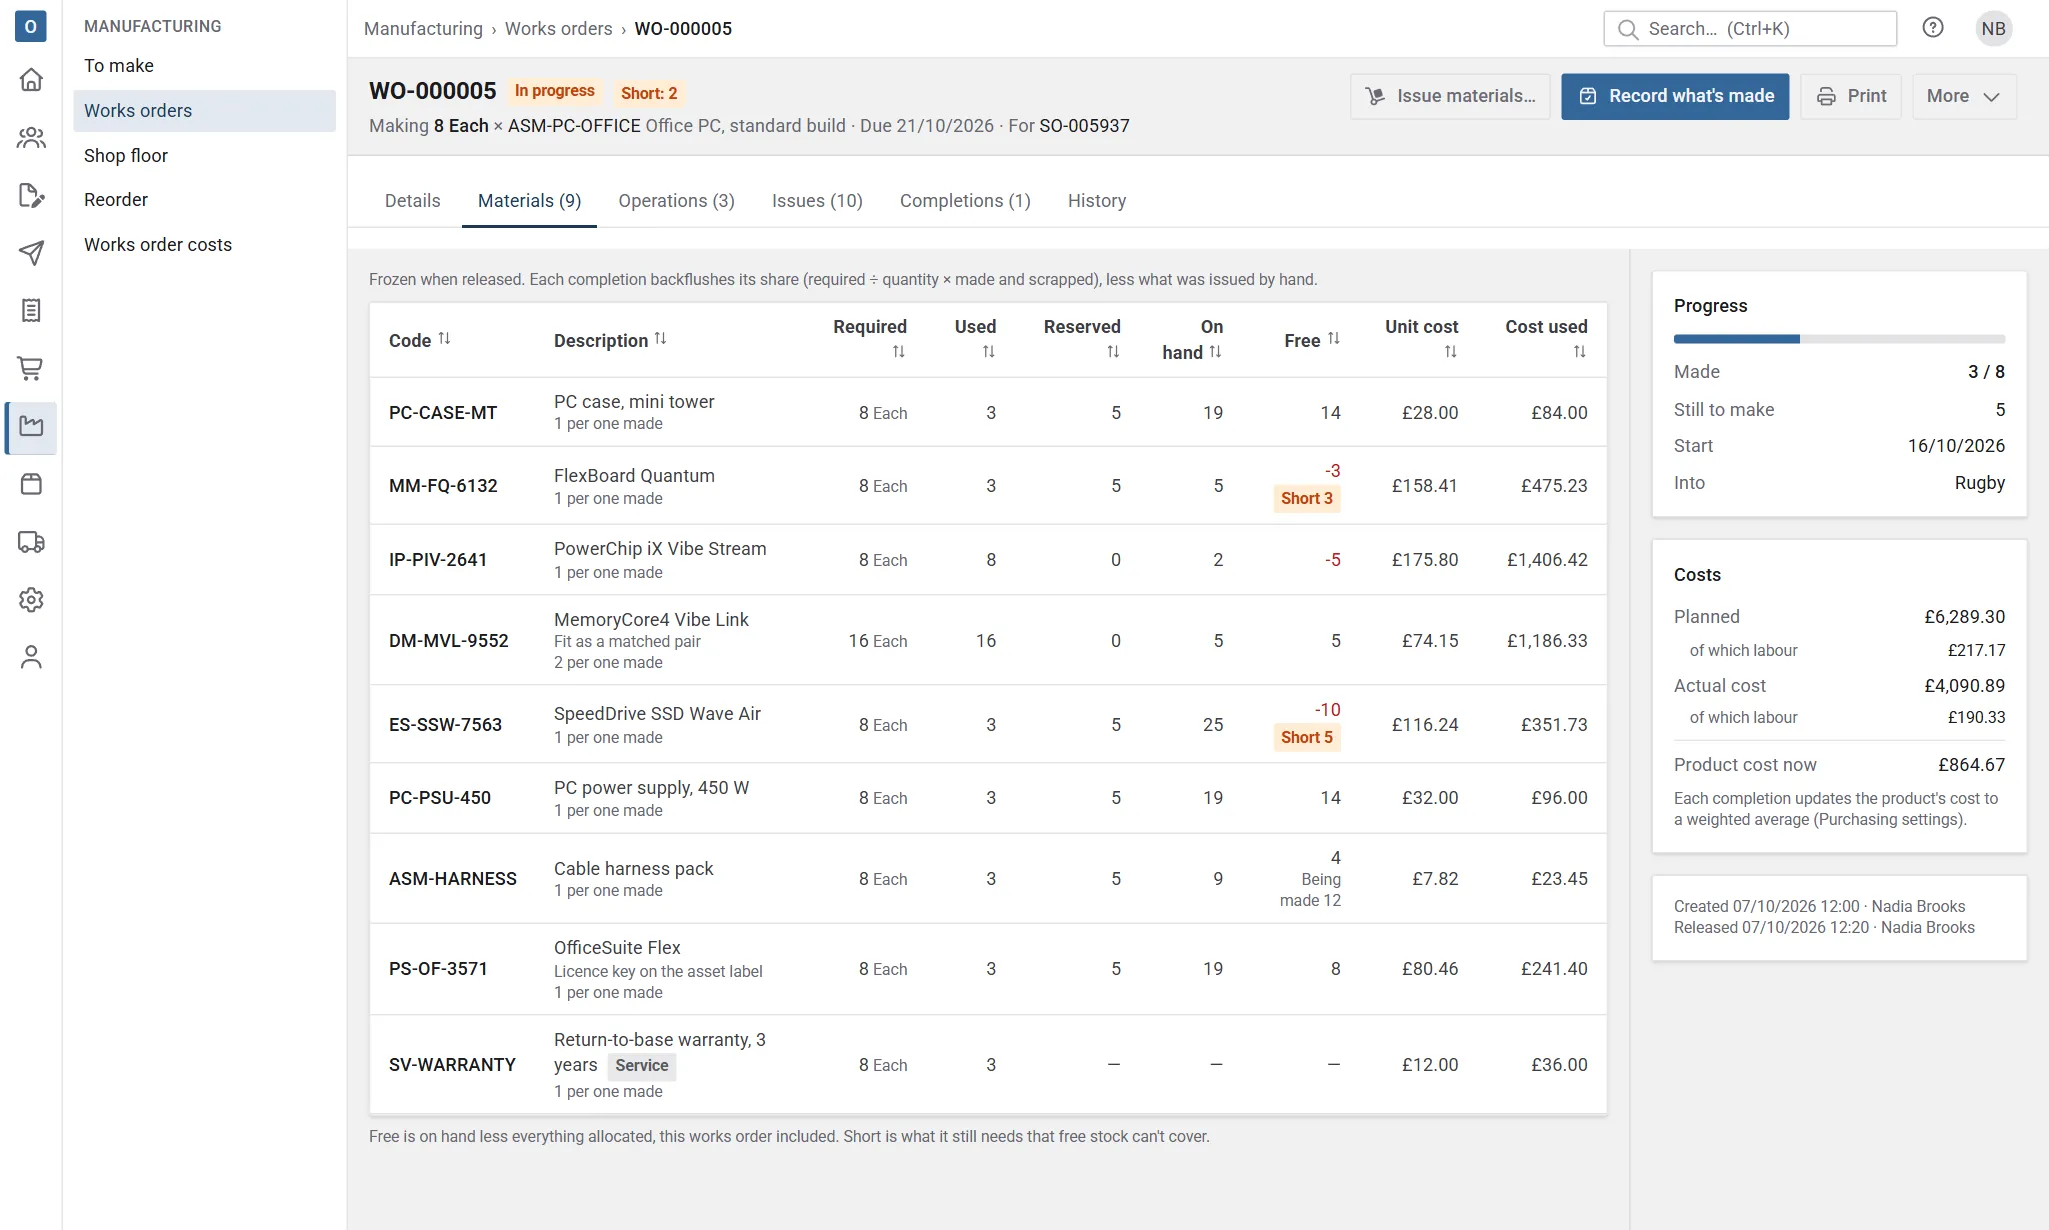Open Works order costs menu item
This screenshot has height=1230, width=2049.
204,245
